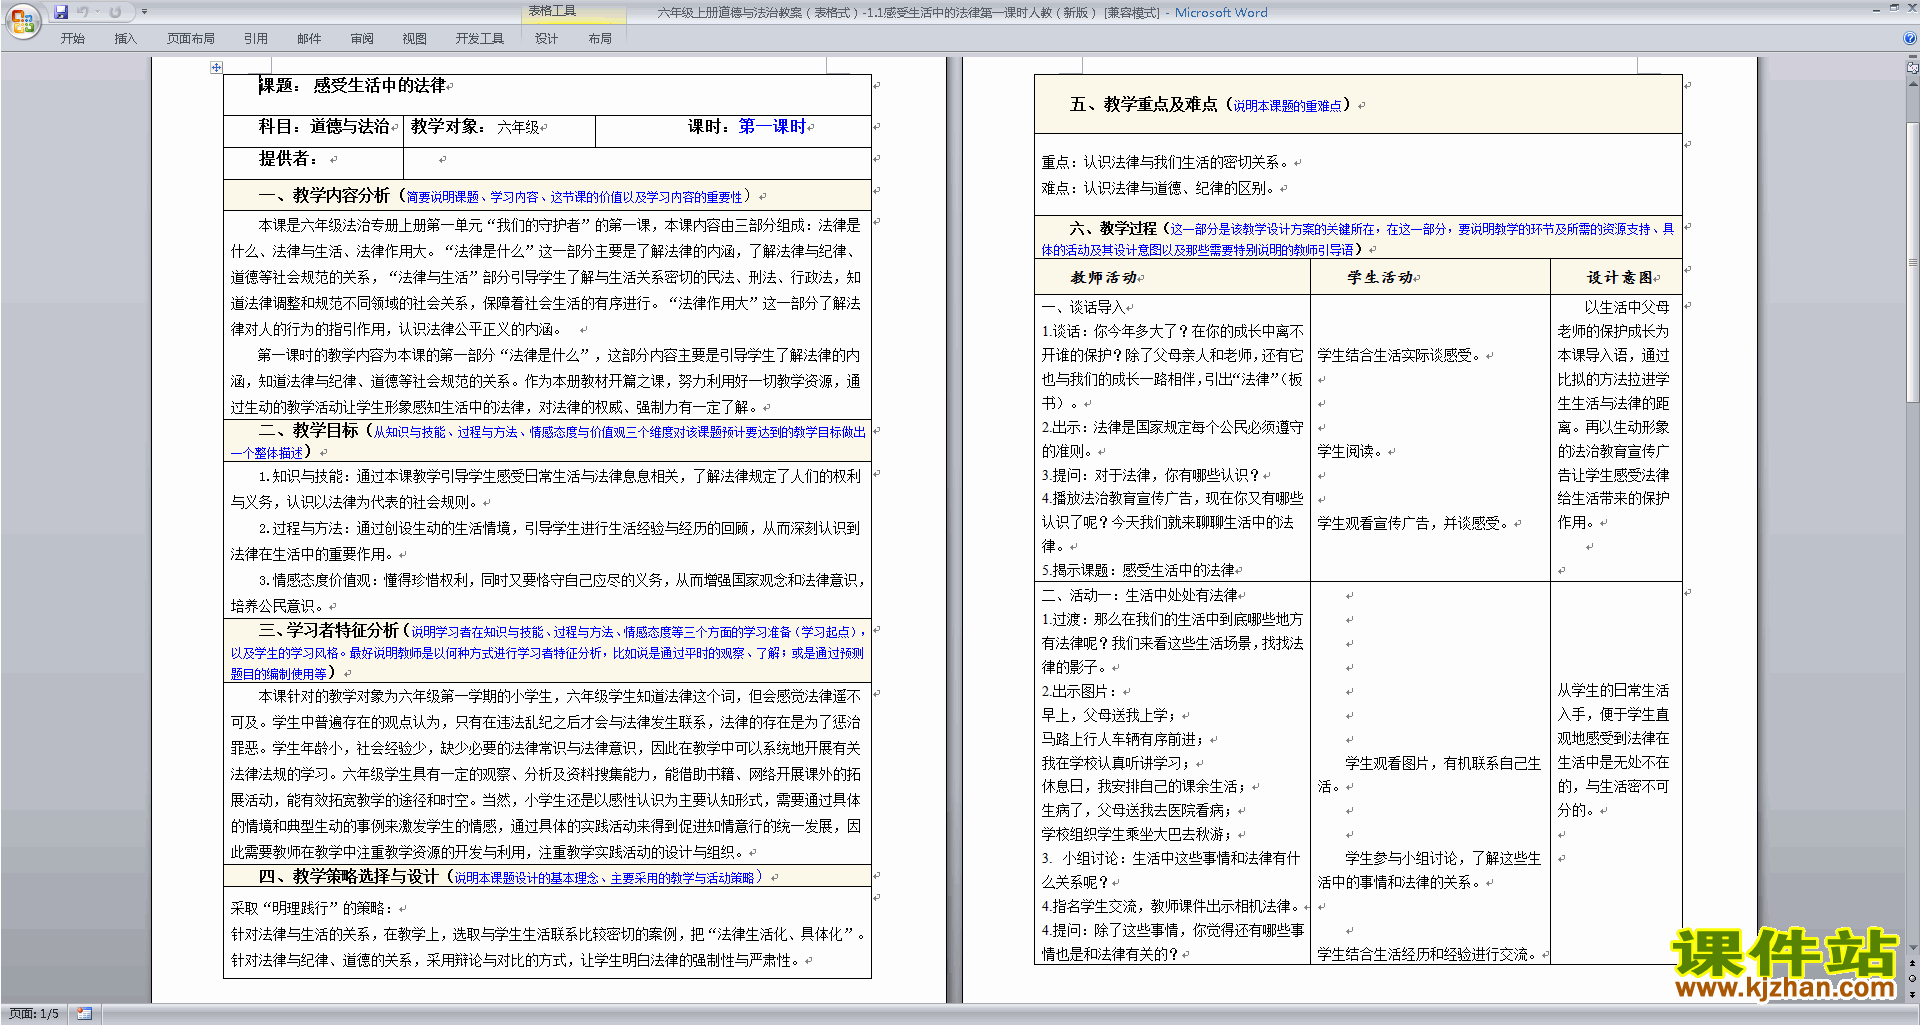1920x1025 pixels.
Task: Open the 开发工具 tab
Action: tap(480, 39)
